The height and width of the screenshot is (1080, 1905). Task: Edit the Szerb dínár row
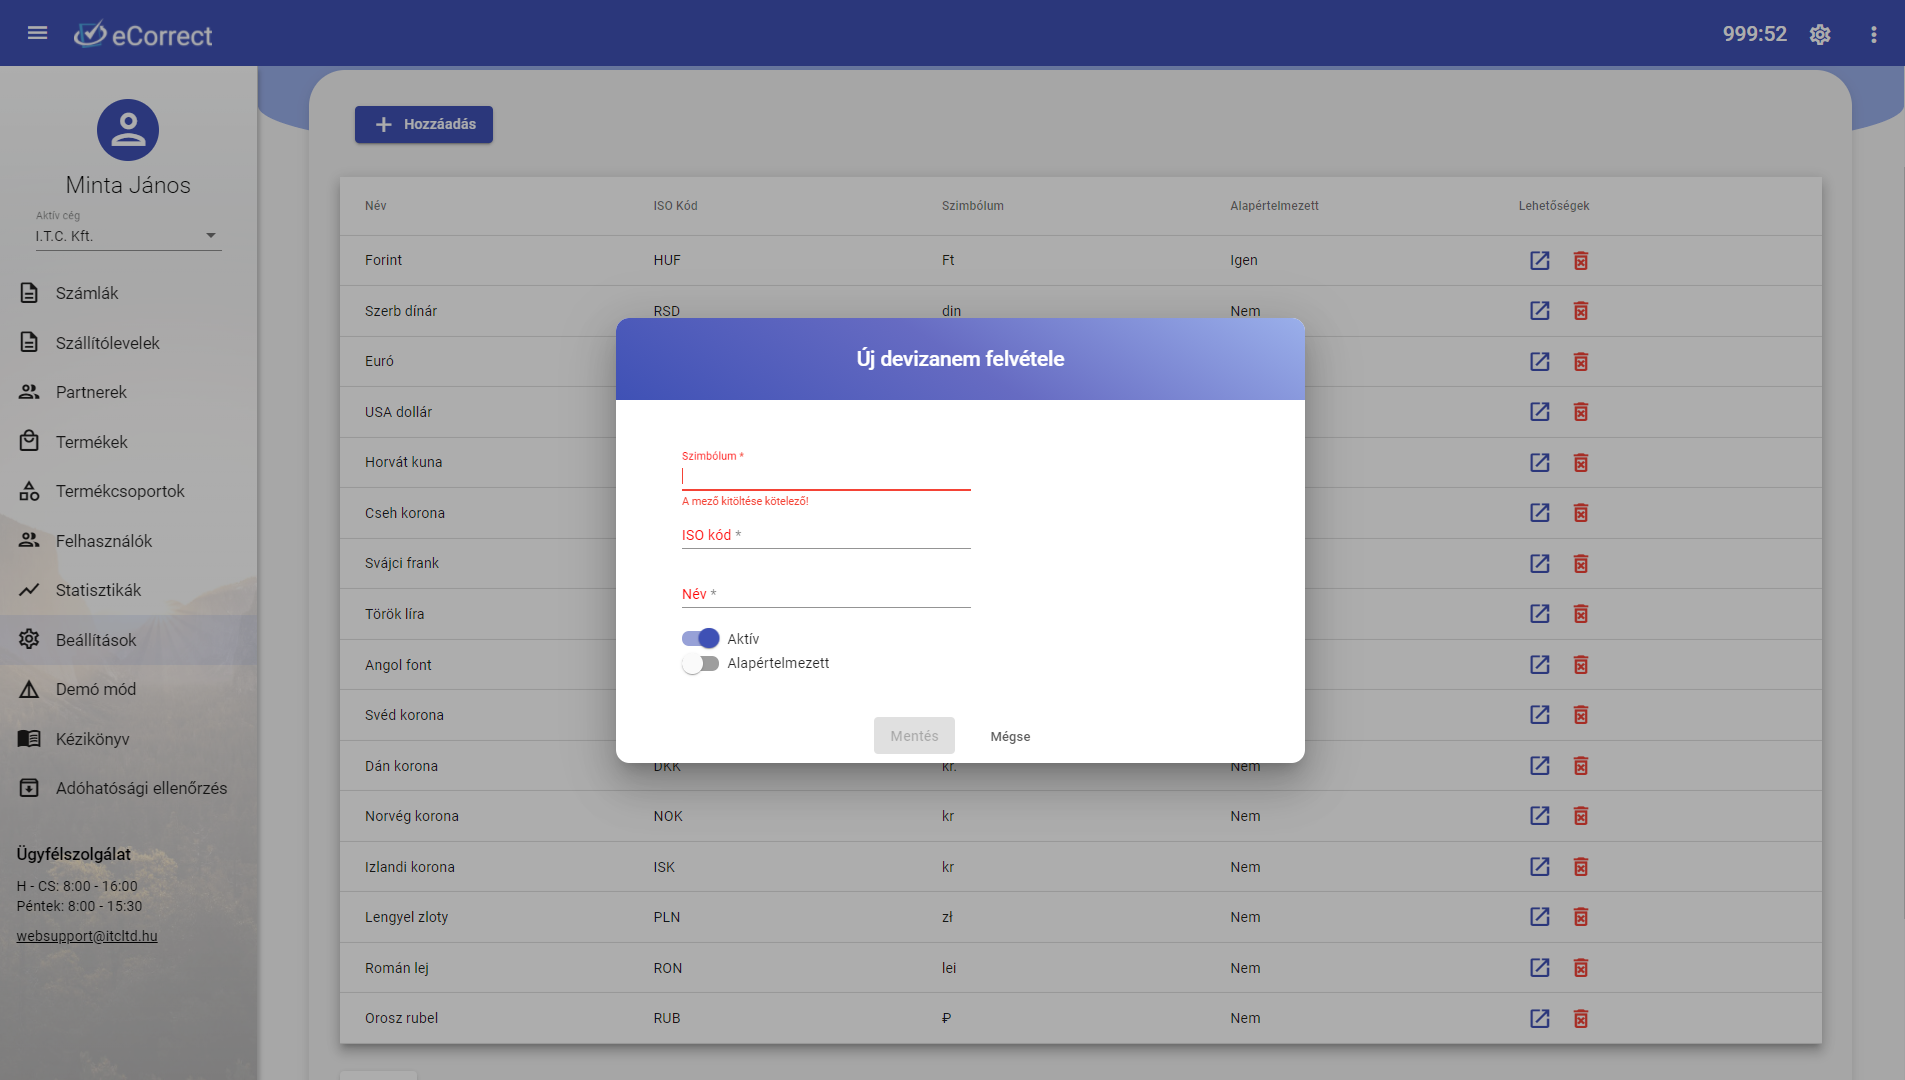pyautogui.click(x=1540, y=311)
